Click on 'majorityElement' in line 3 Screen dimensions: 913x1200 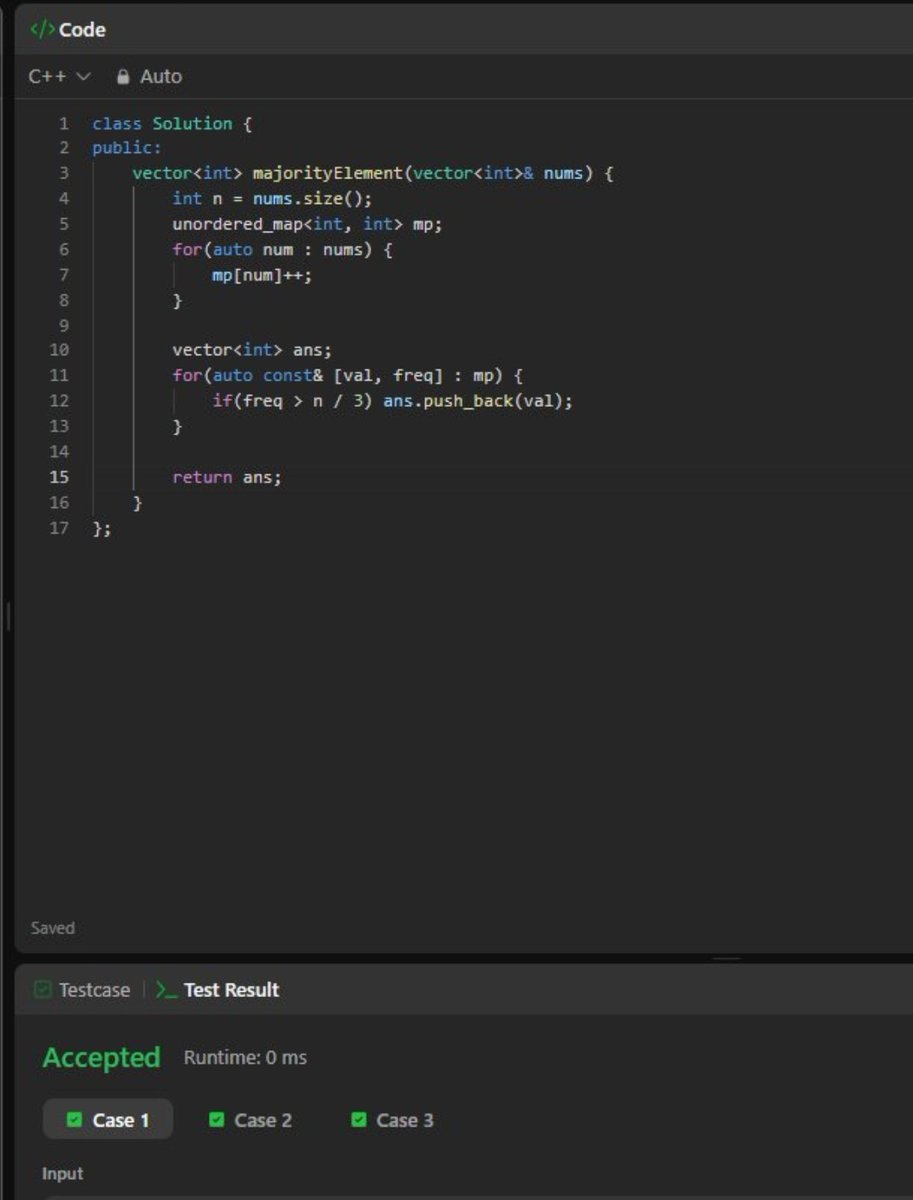tap(327, 174)
